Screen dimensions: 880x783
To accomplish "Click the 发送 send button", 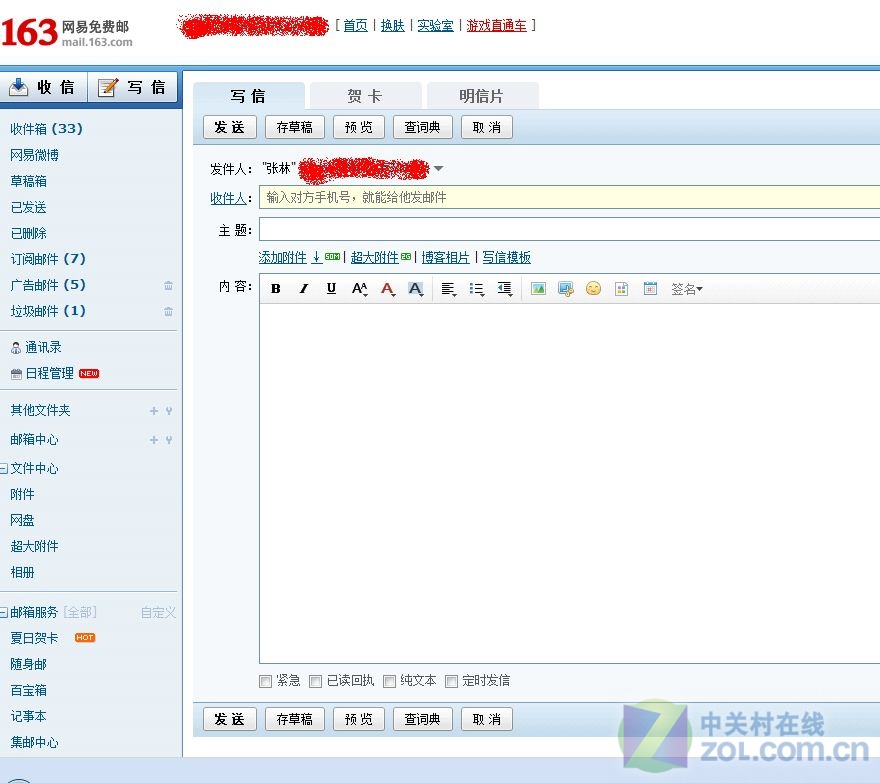I will pos(229,127).
